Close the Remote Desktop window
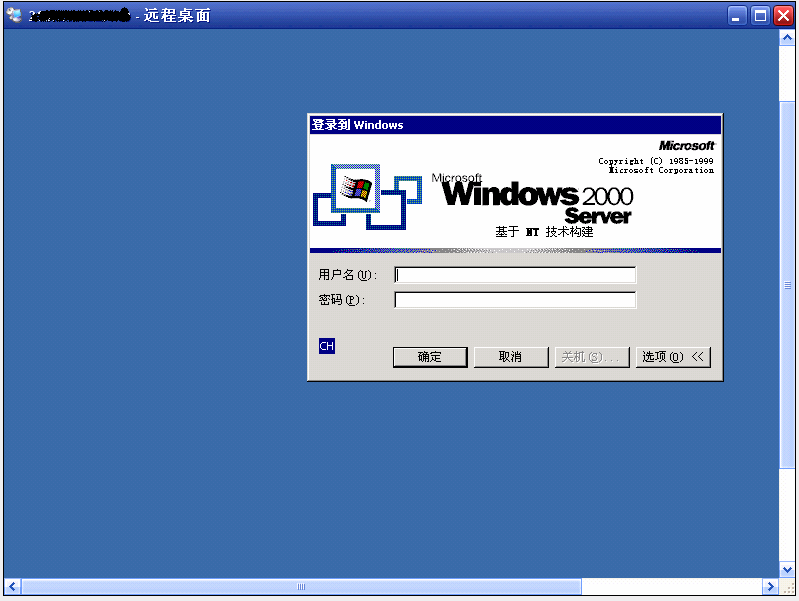Screen dimensions: 799x601 [x=783, y=16]
